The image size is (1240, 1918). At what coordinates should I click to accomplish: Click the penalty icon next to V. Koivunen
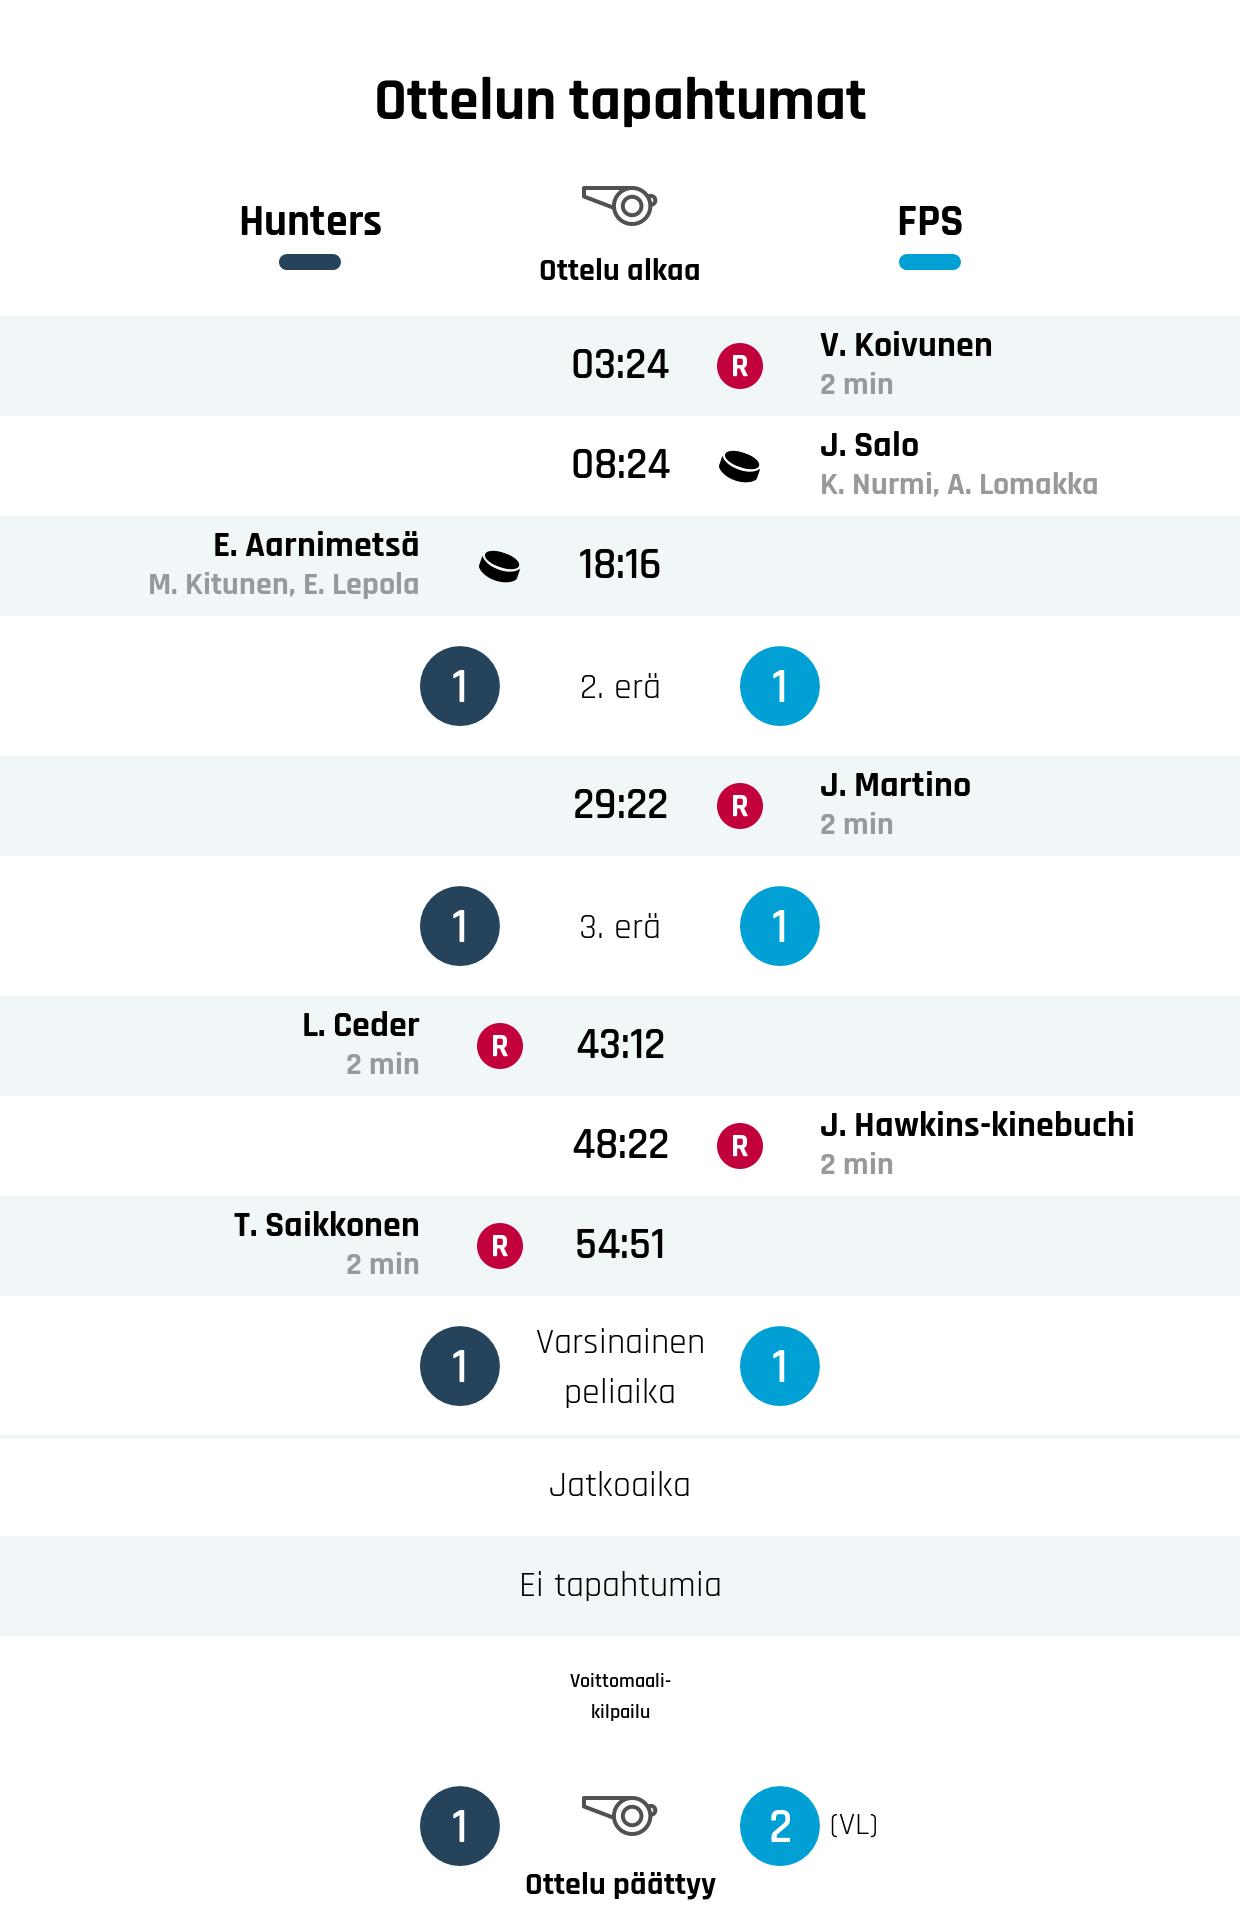(x=740, y=366)
